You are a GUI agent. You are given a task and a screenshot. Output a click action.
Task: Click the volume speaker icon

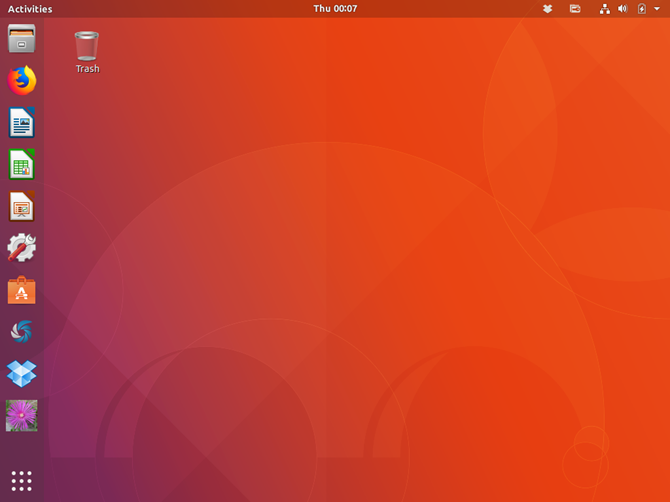[x=623, y=9]
